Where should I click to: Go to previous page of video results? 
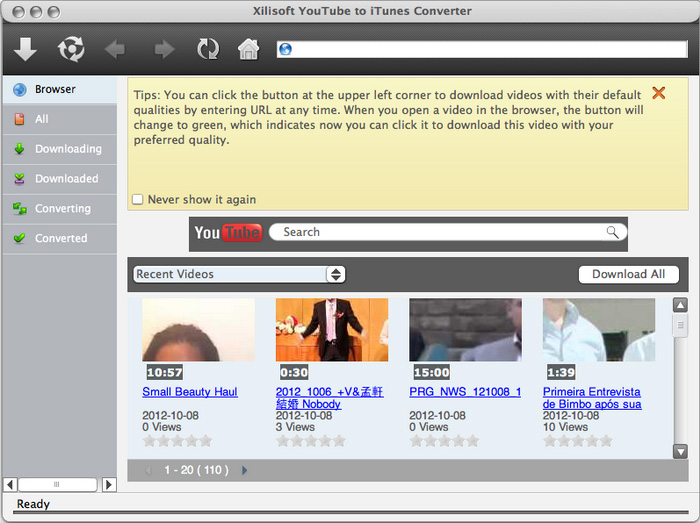[149, 470]
